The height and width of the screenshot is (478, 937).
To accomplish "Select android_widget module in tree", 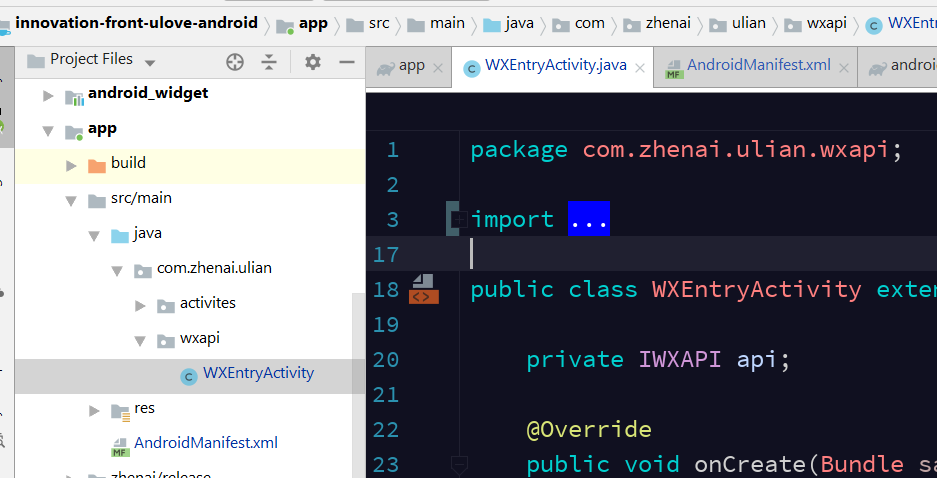I will tap(148, 93).
